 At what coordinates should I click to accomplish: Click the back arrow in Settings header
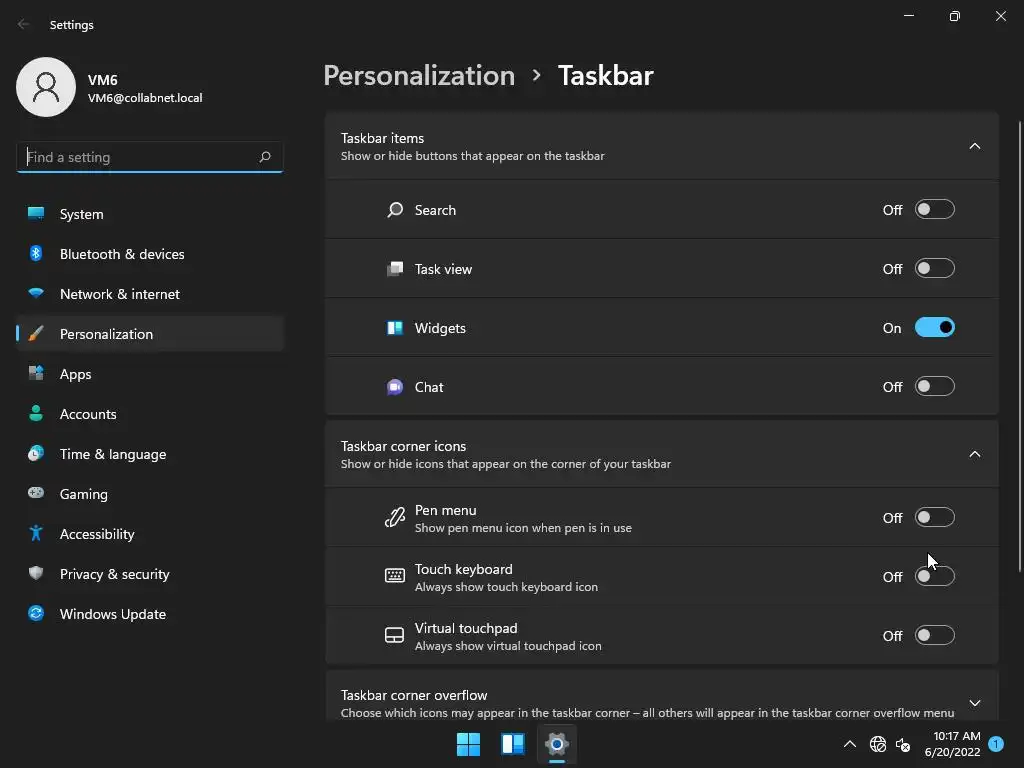point(24,25)
